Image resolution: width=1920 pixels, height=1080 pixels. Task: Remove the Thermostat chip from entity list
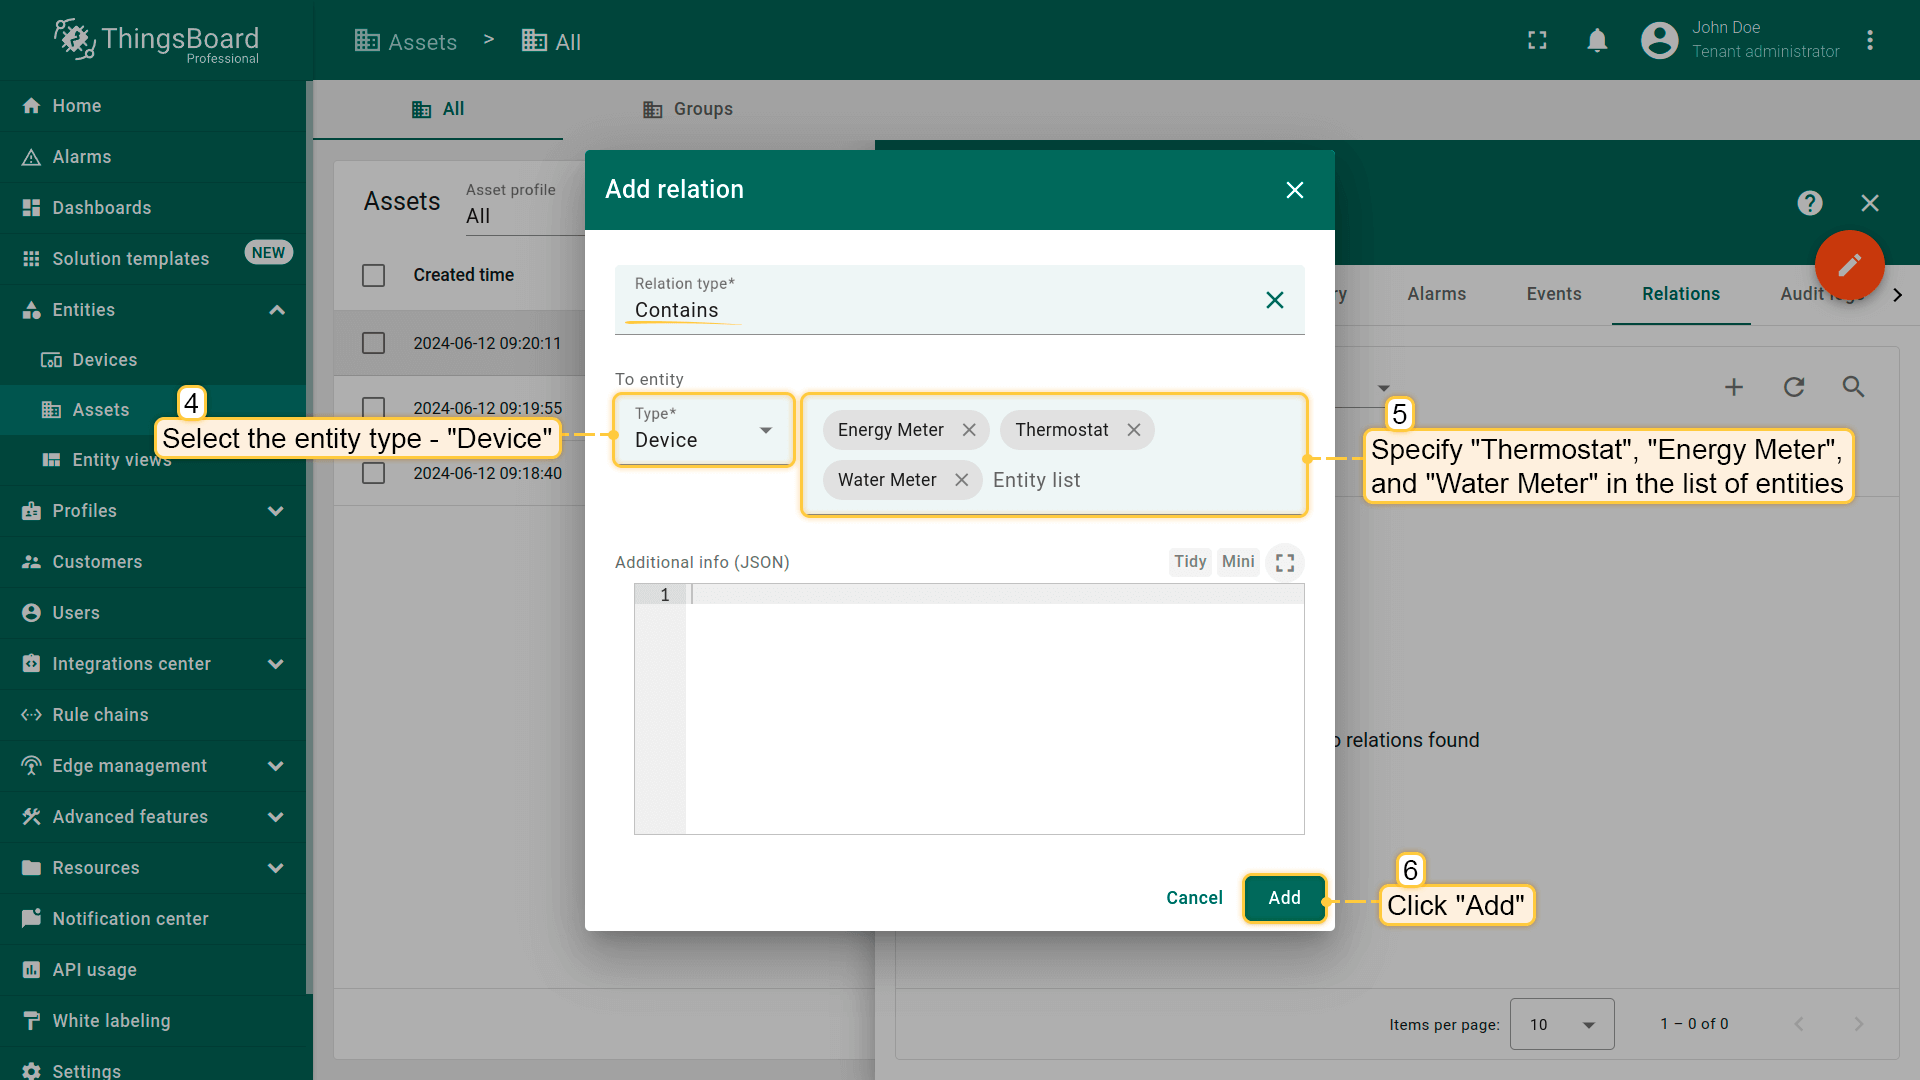[1134, 430]
